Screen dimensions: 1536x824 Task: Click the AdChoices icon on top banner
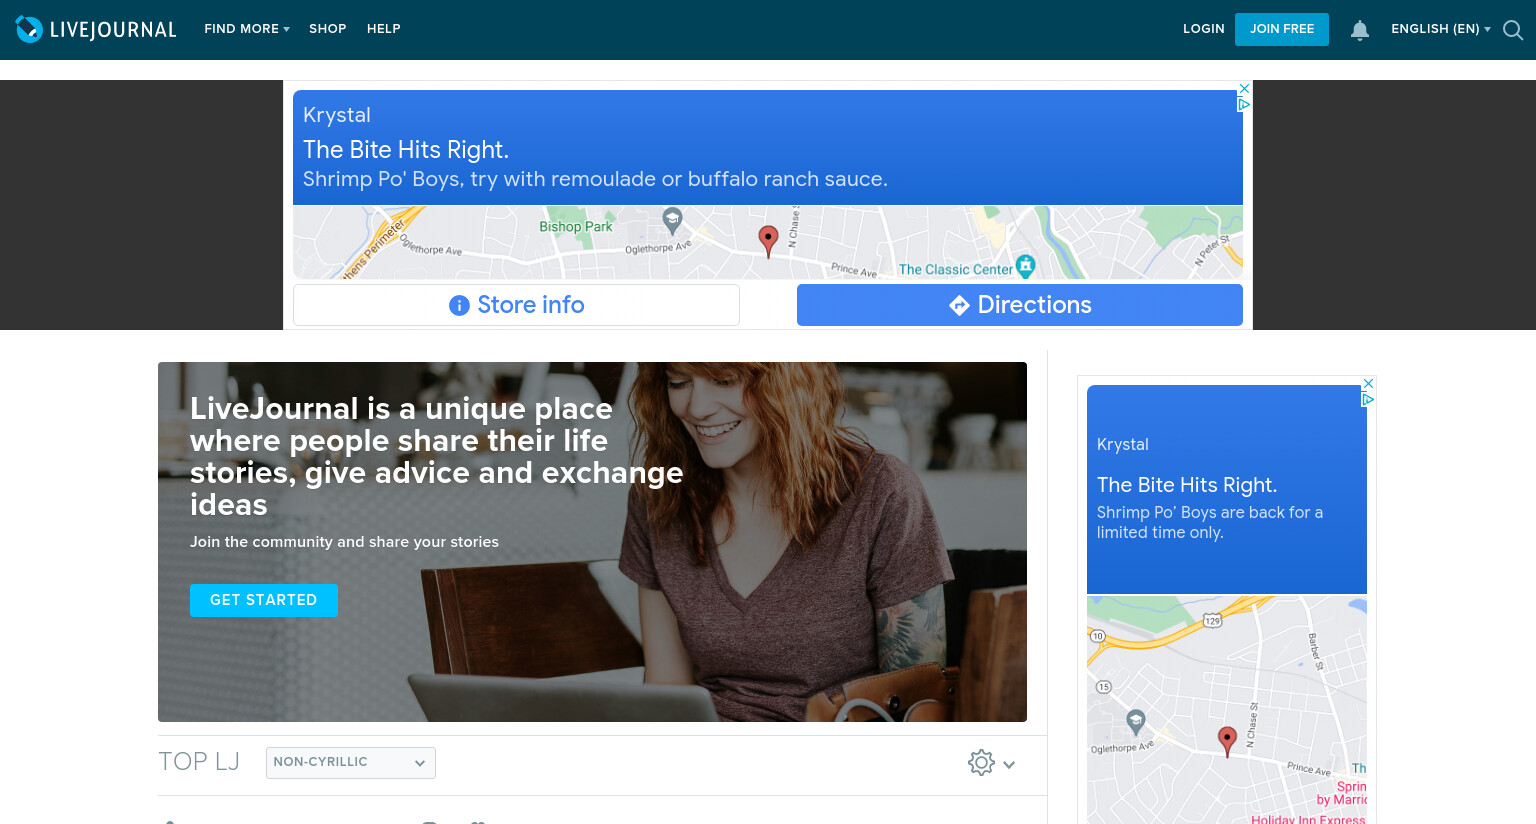1245,104
